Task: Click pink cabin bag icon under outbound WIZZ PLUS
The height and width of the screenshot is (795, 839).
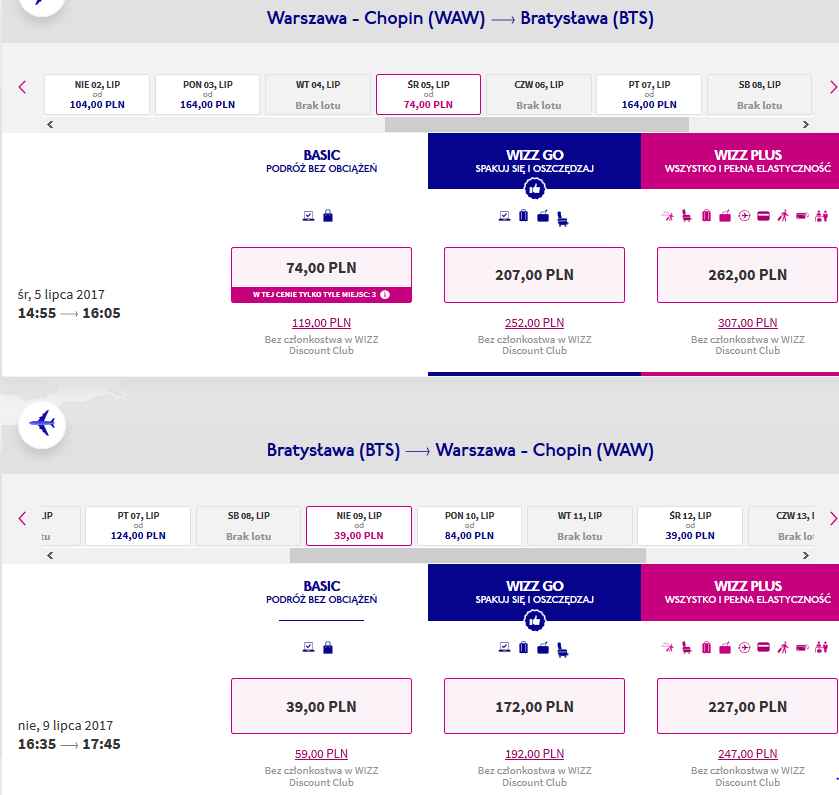Action: click(725, 216)
